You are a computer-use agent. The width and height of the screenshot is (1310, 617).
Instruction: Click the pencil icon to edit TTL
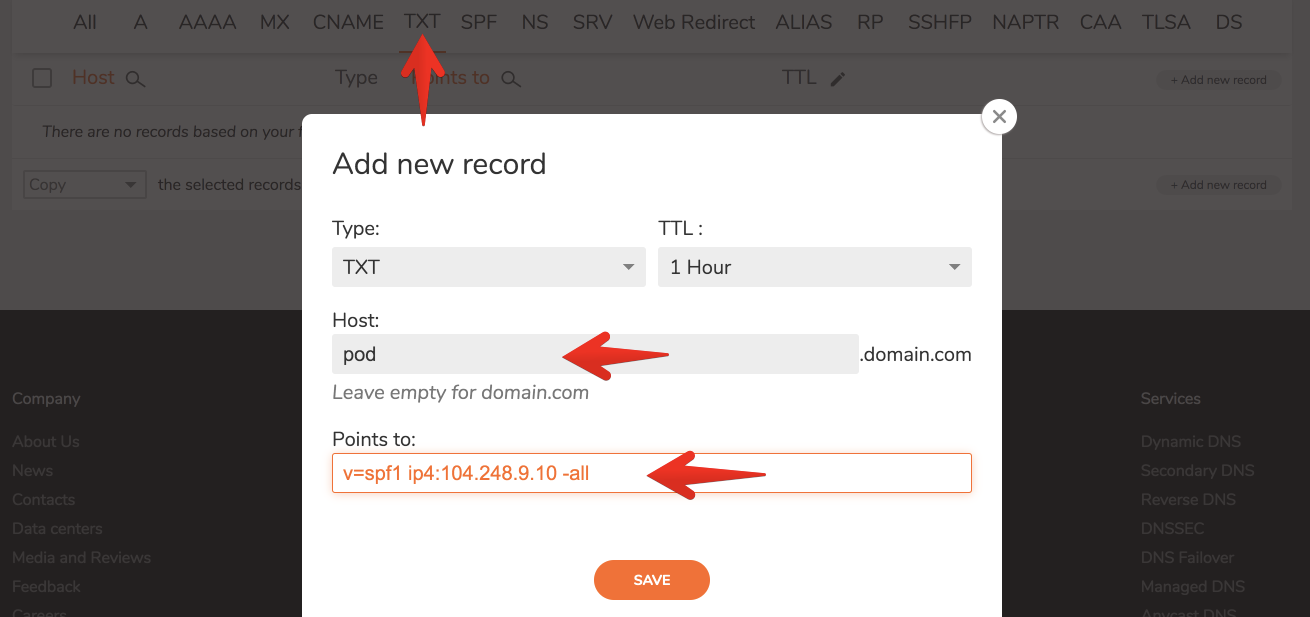point(838,77)
